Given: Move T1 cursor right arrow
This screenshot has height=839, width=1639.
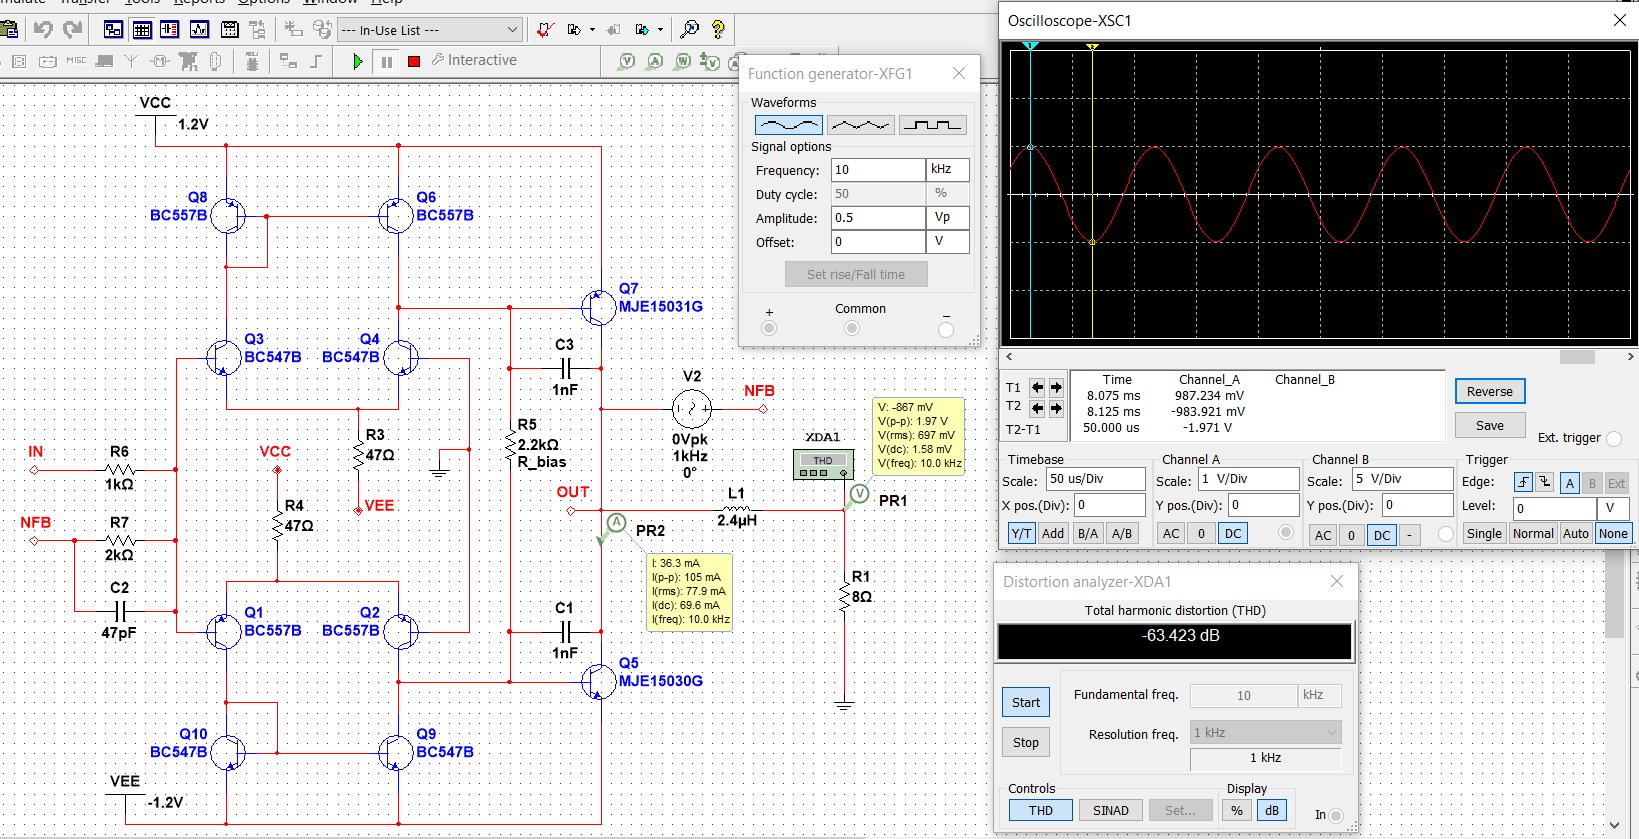Looking at the screenshot, I should tap(1055, 387).
